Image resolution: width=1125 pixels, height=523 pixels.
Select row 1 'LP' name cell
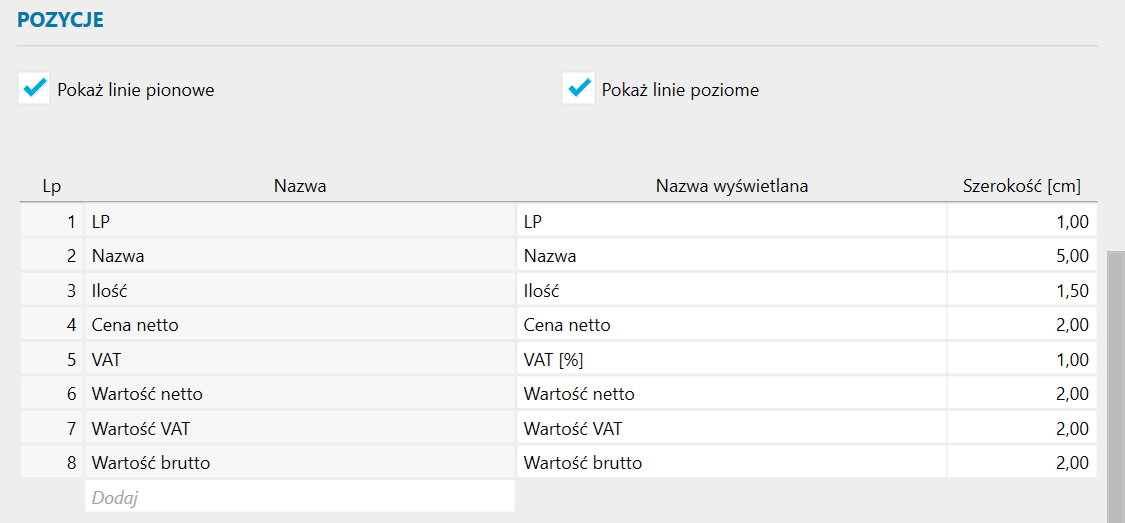[299, 221]
